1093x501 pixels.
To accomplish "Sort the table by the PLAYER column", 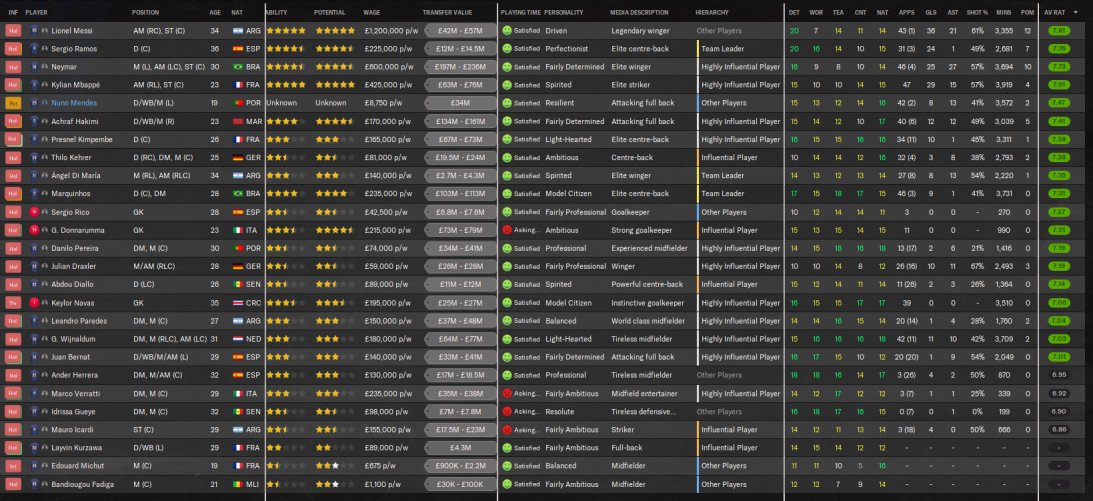I will click(x=36, y=13).
